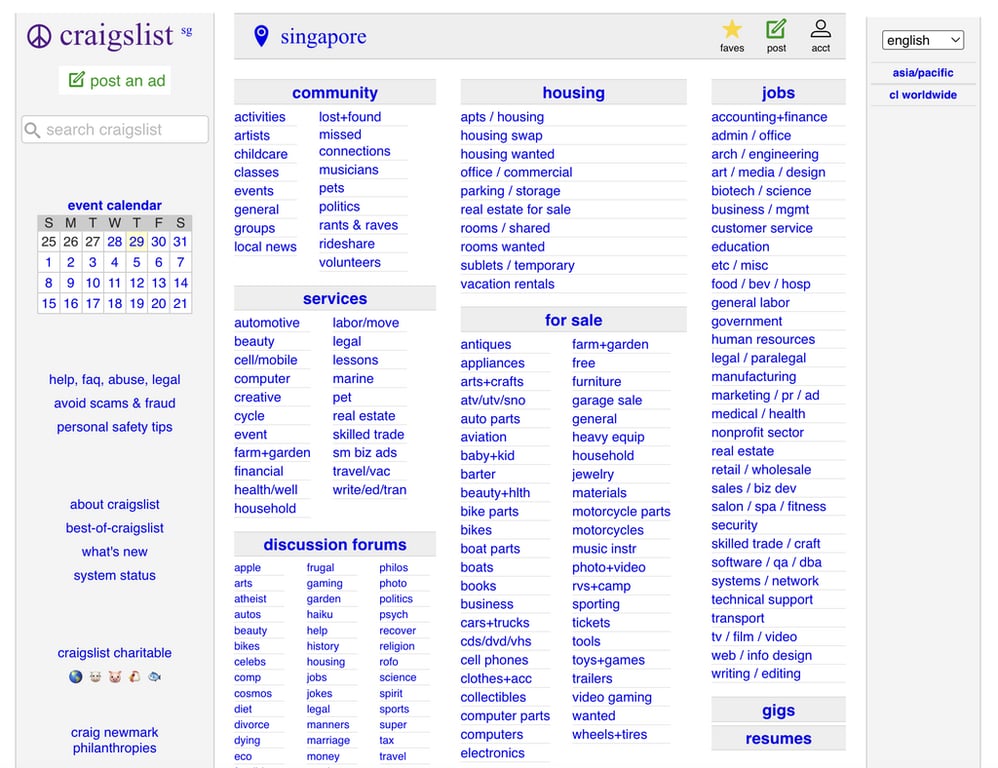Viewport: 998px width, 768px height.
Task: Click the magnifying glass in the search box
Action: (x=31, y=129)
